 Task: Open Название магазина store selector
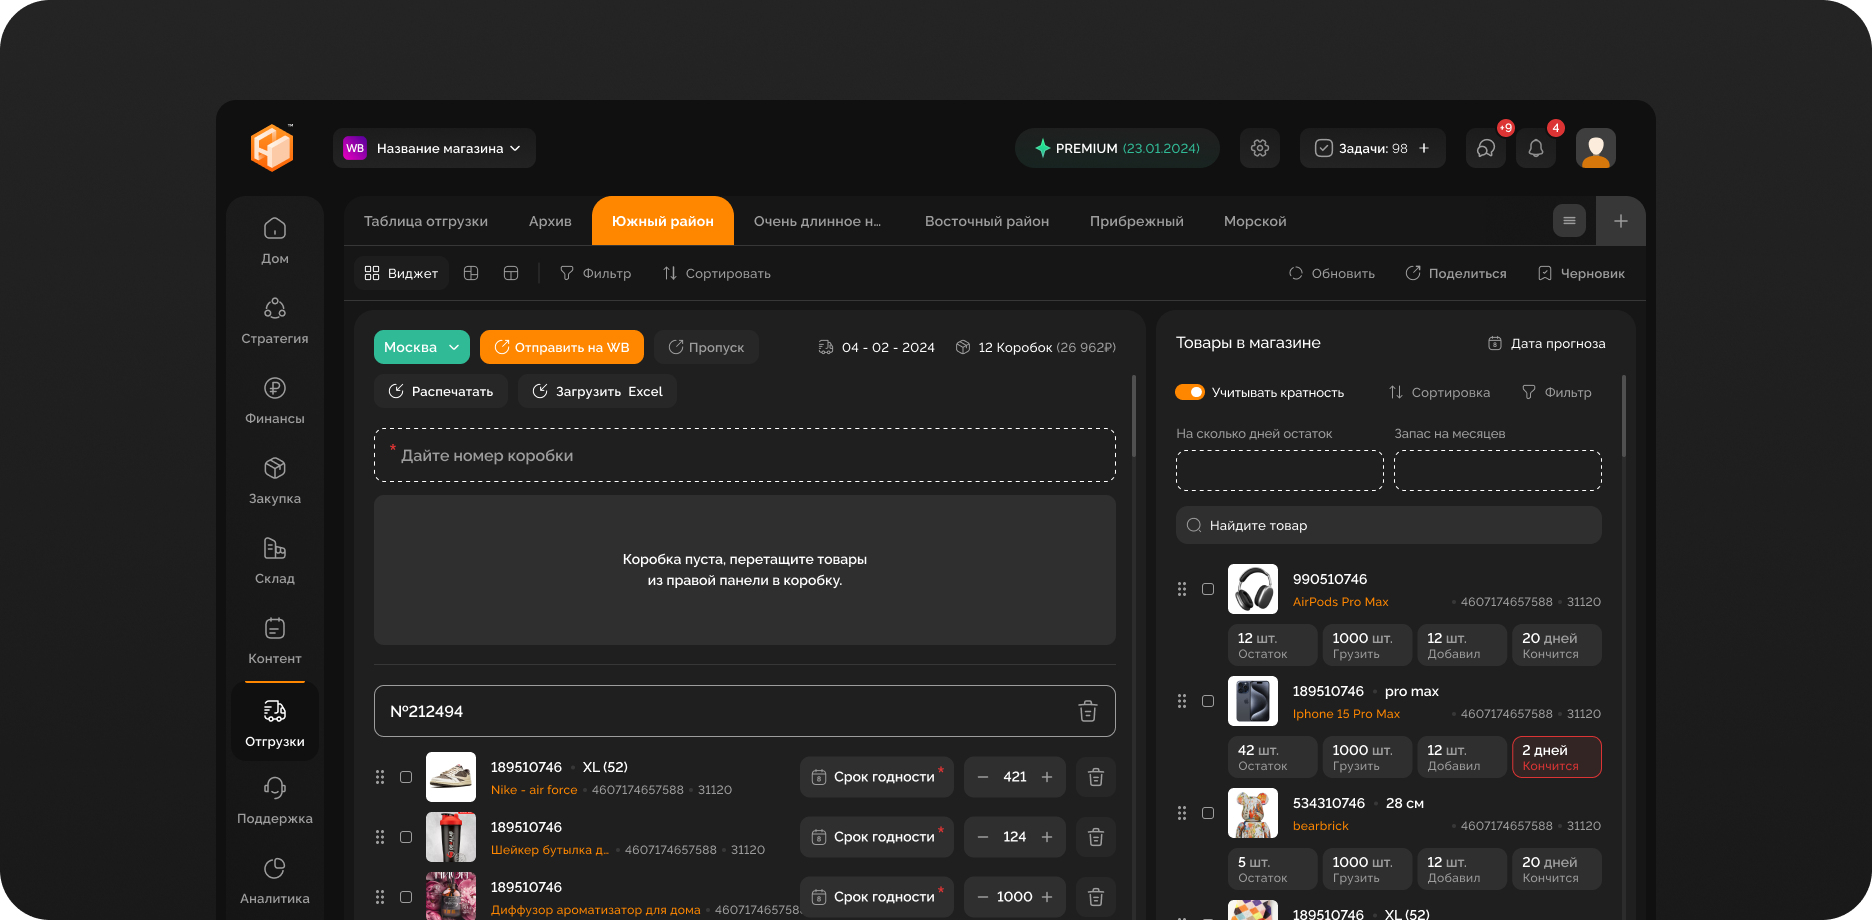434,148
